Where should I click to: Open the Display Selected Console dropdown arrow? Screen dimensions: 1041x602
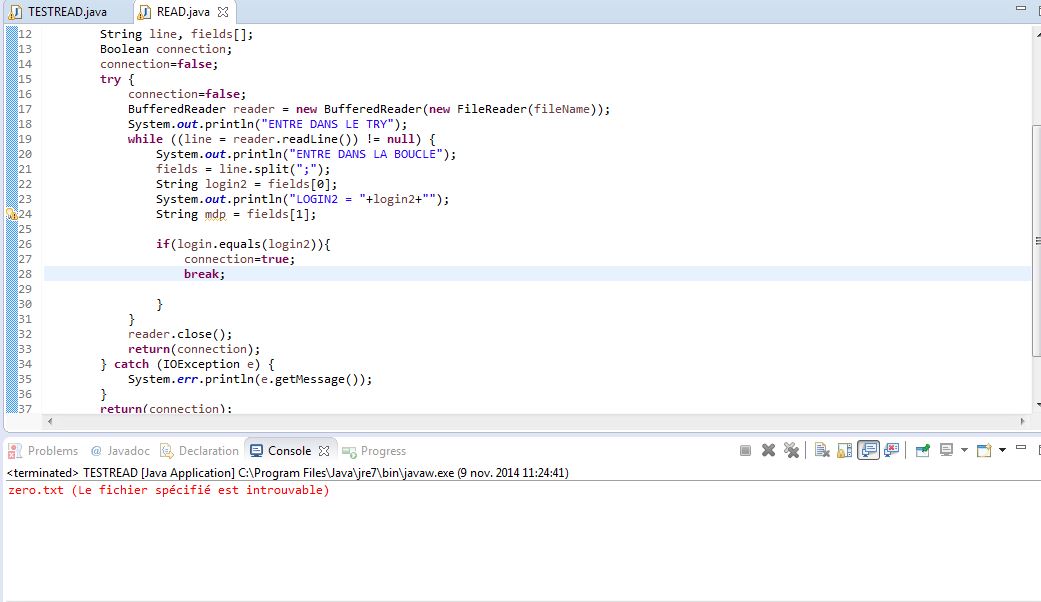964,451
